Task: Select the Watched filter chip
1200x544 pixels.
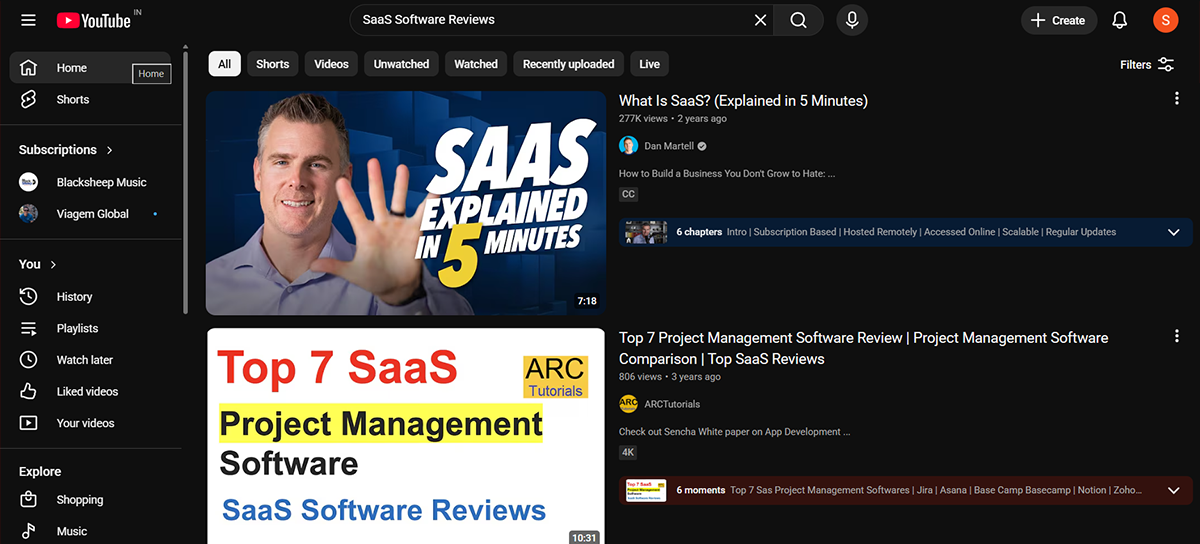Action: (x=476, y=64)
